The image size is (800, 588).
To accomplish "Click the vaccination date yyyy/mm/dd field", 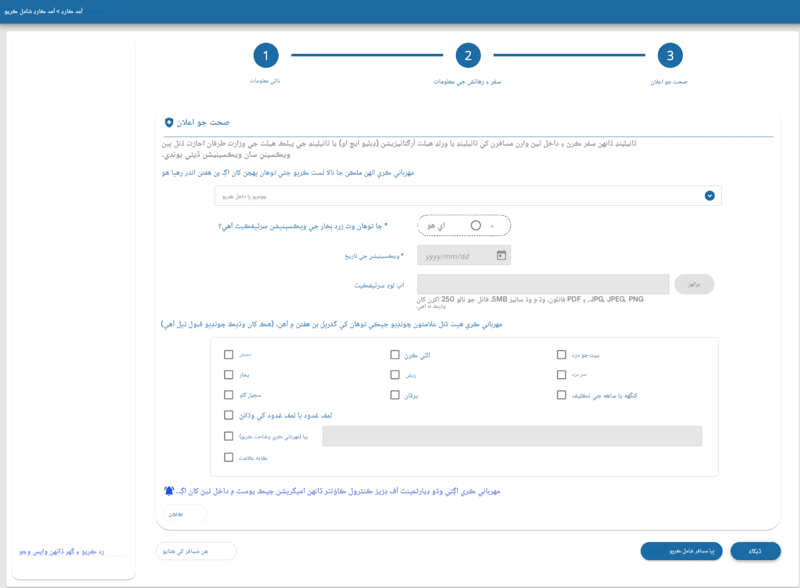I will coord(464,256).
